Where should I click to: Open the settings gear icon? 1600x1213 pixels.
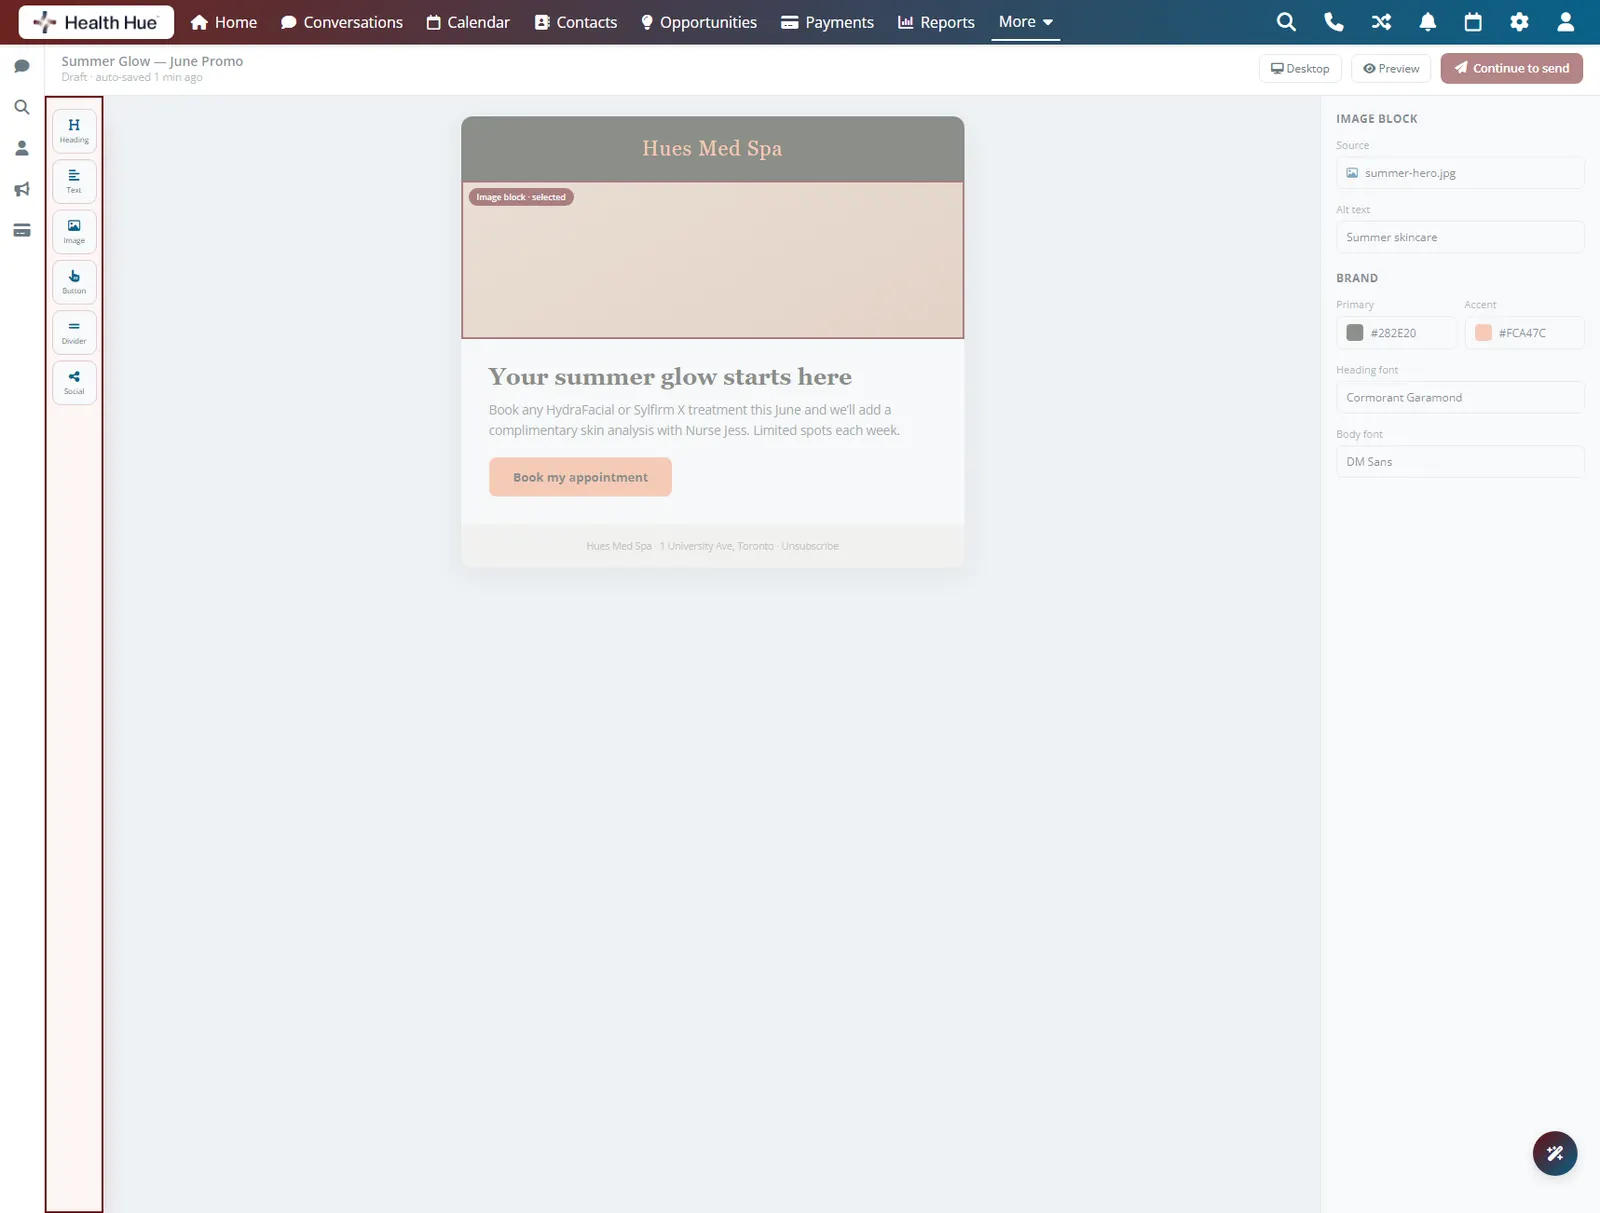(1519, 22)
